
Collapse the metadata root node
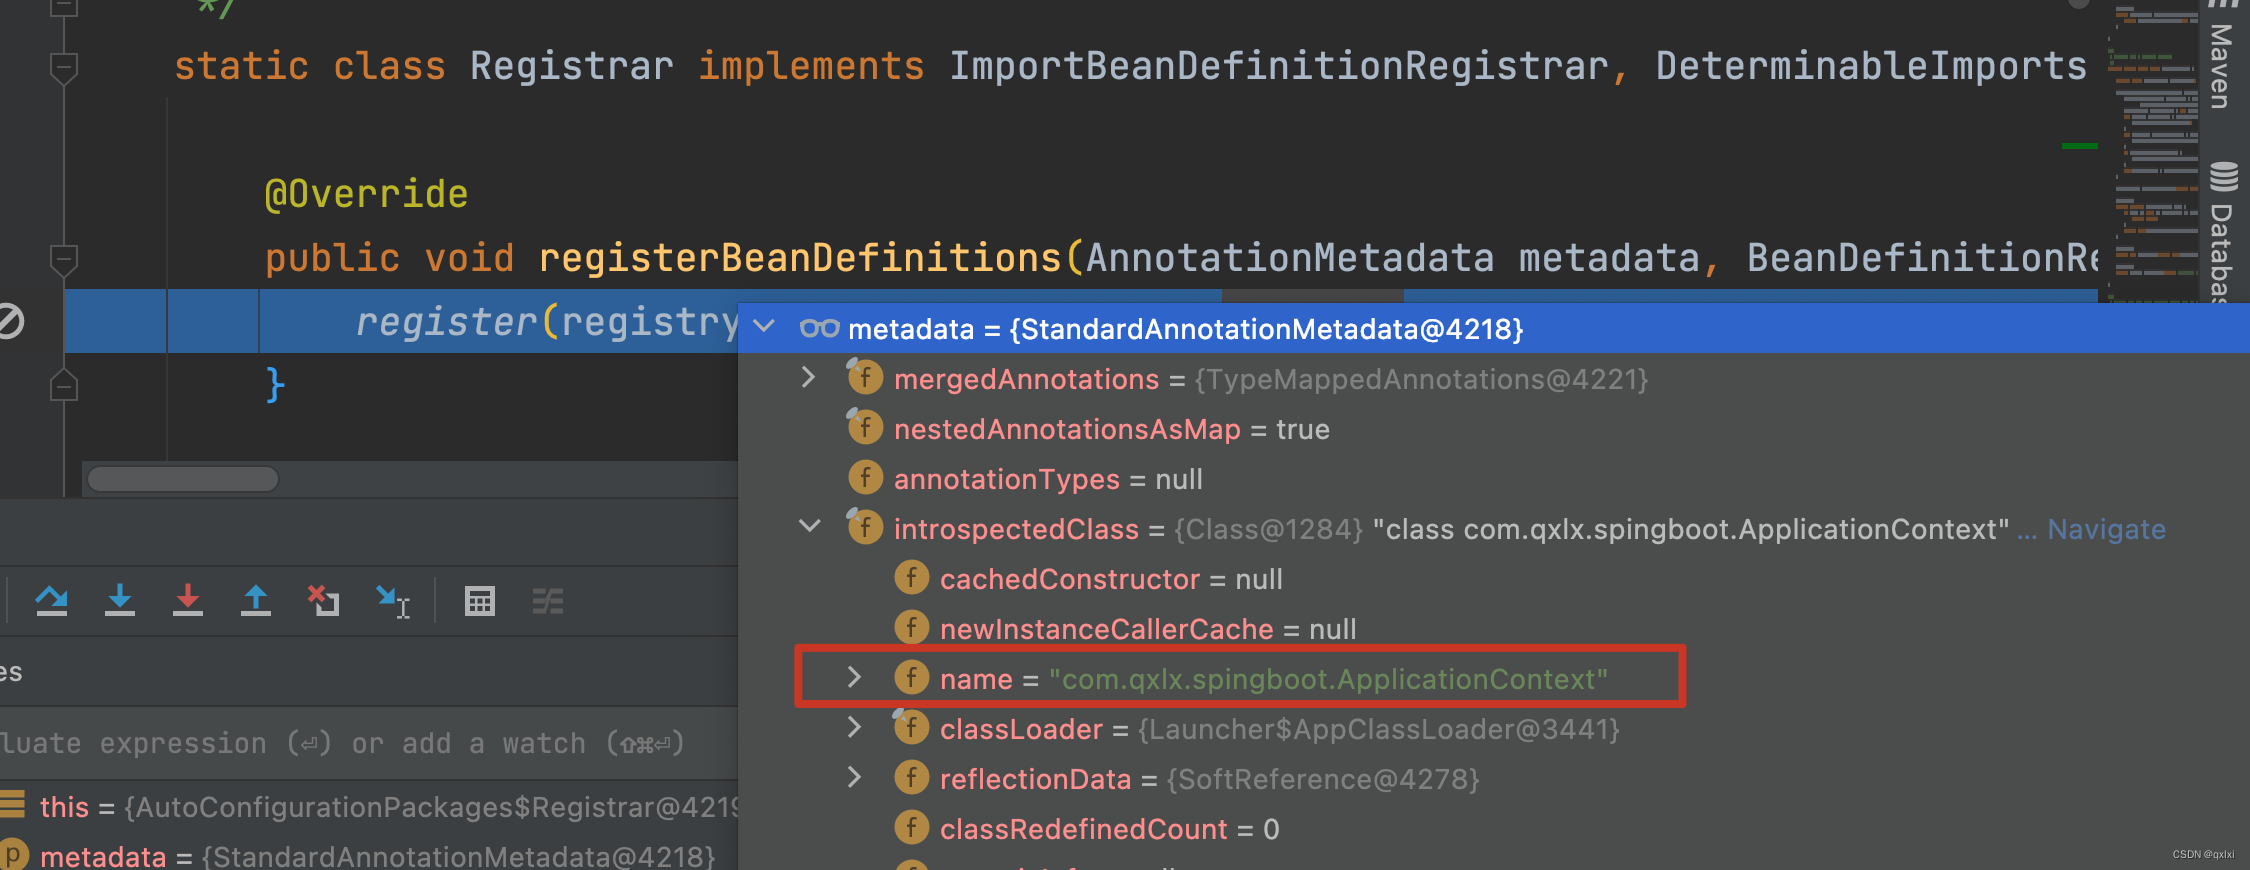764,327
